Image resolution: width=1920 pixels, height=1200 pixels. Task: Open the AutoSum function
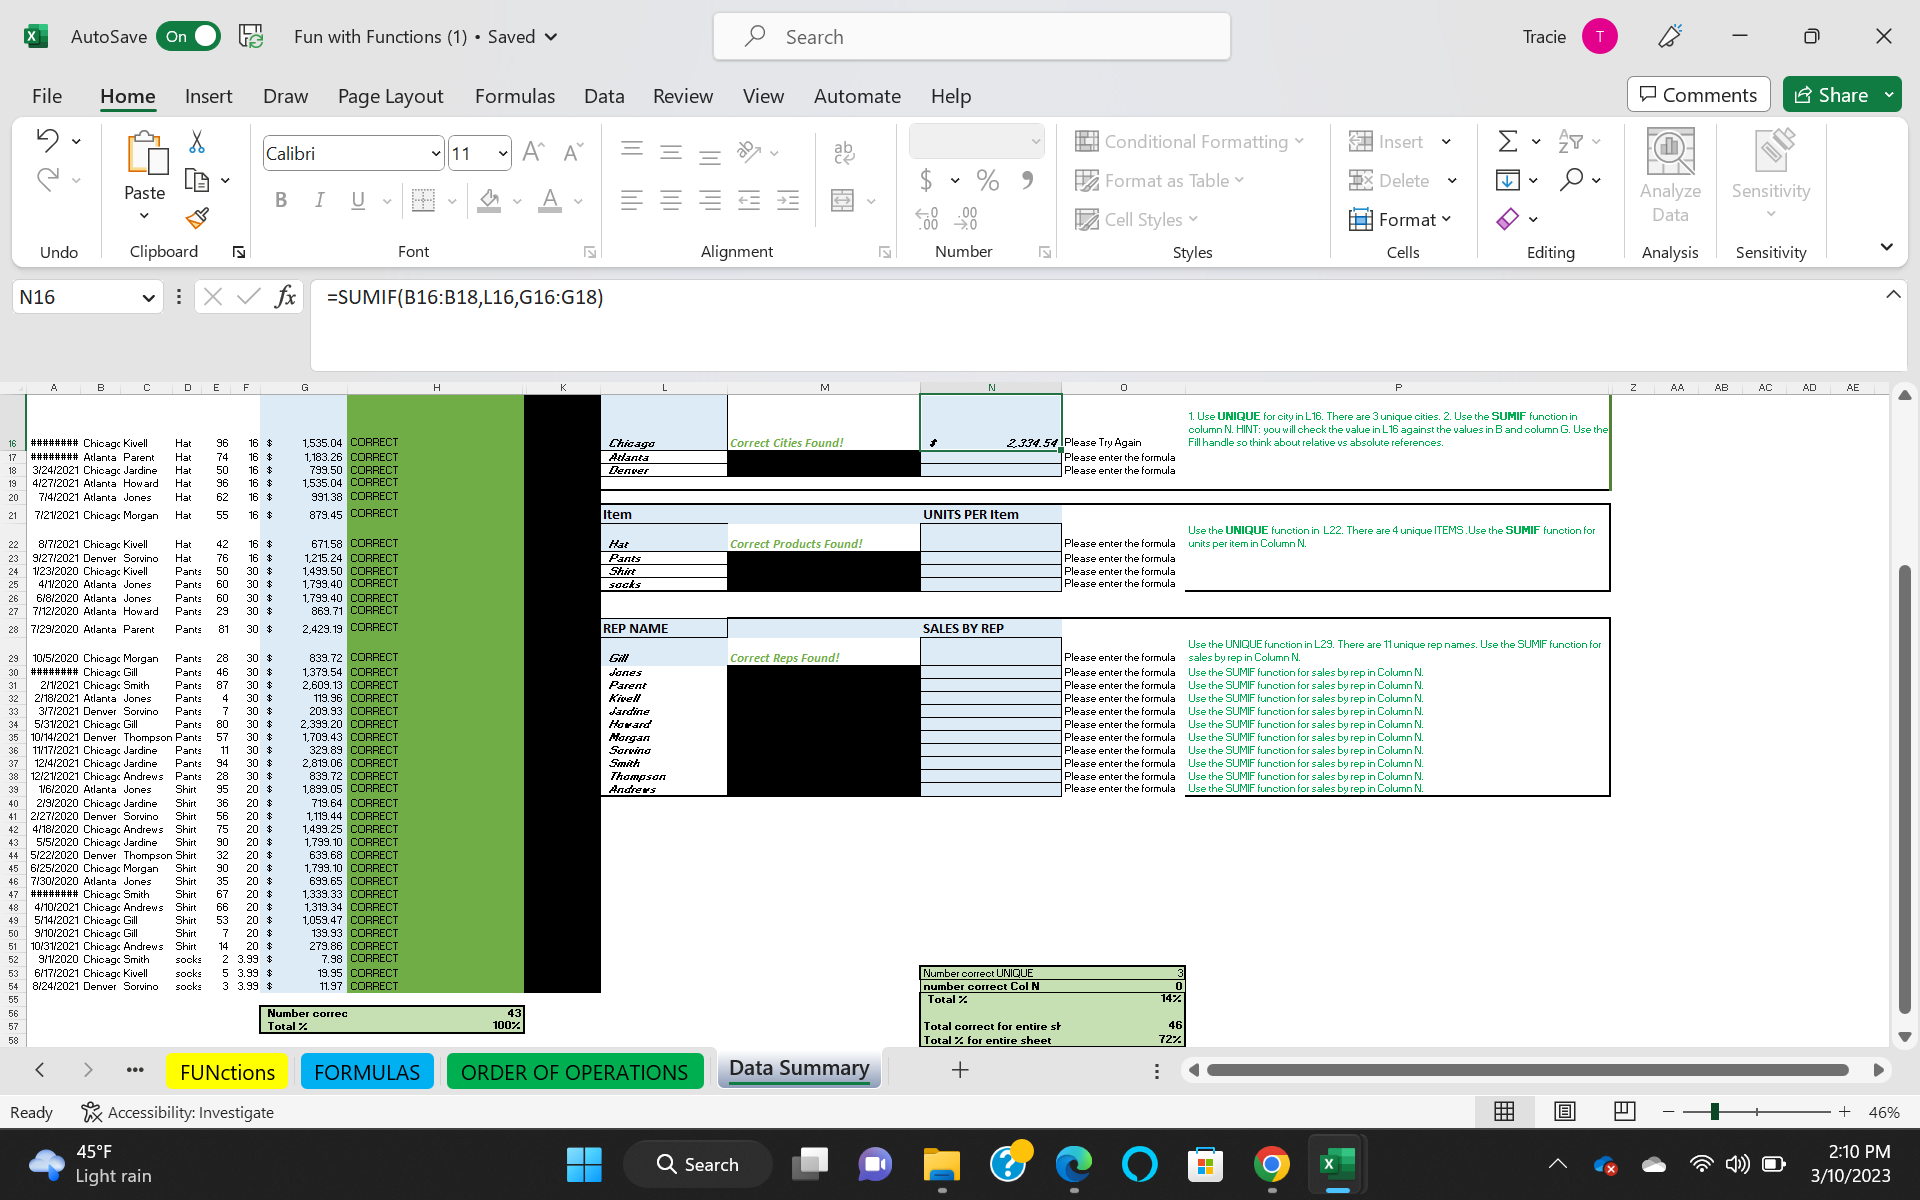click(1508, 141)
